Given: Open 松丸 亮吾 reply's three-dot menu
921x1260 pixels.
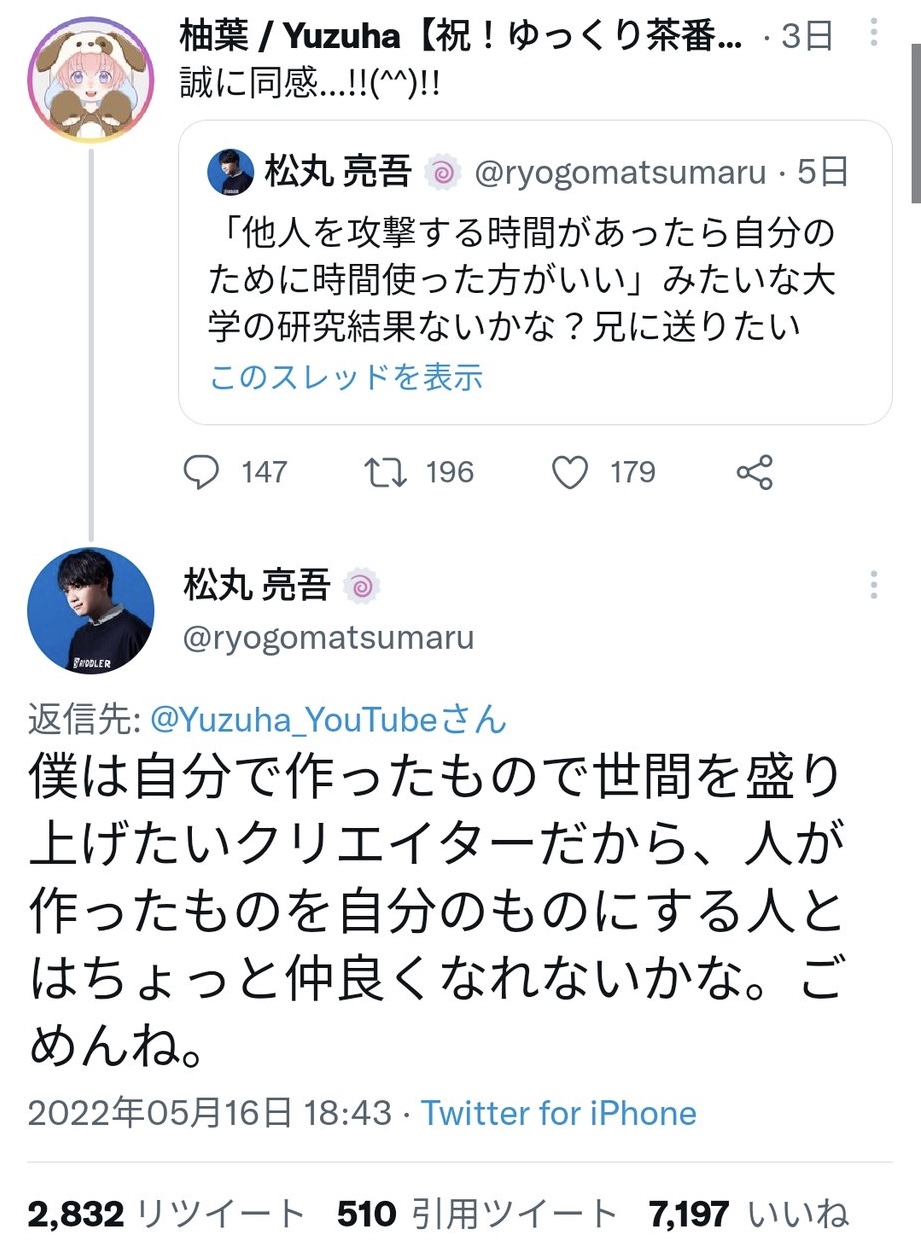Looking at the screenshot, I should tap(873, 585).
